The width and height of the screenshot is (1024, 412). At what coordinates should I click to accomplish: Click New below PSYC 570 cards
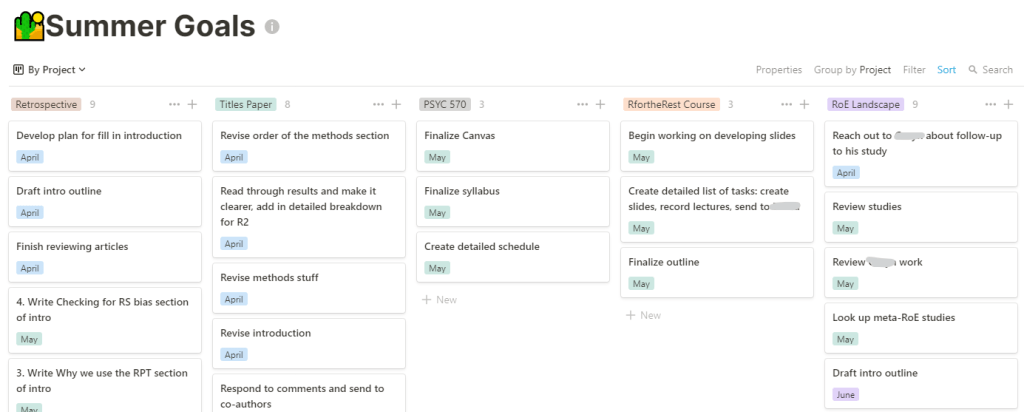click(x=440, y=300)
